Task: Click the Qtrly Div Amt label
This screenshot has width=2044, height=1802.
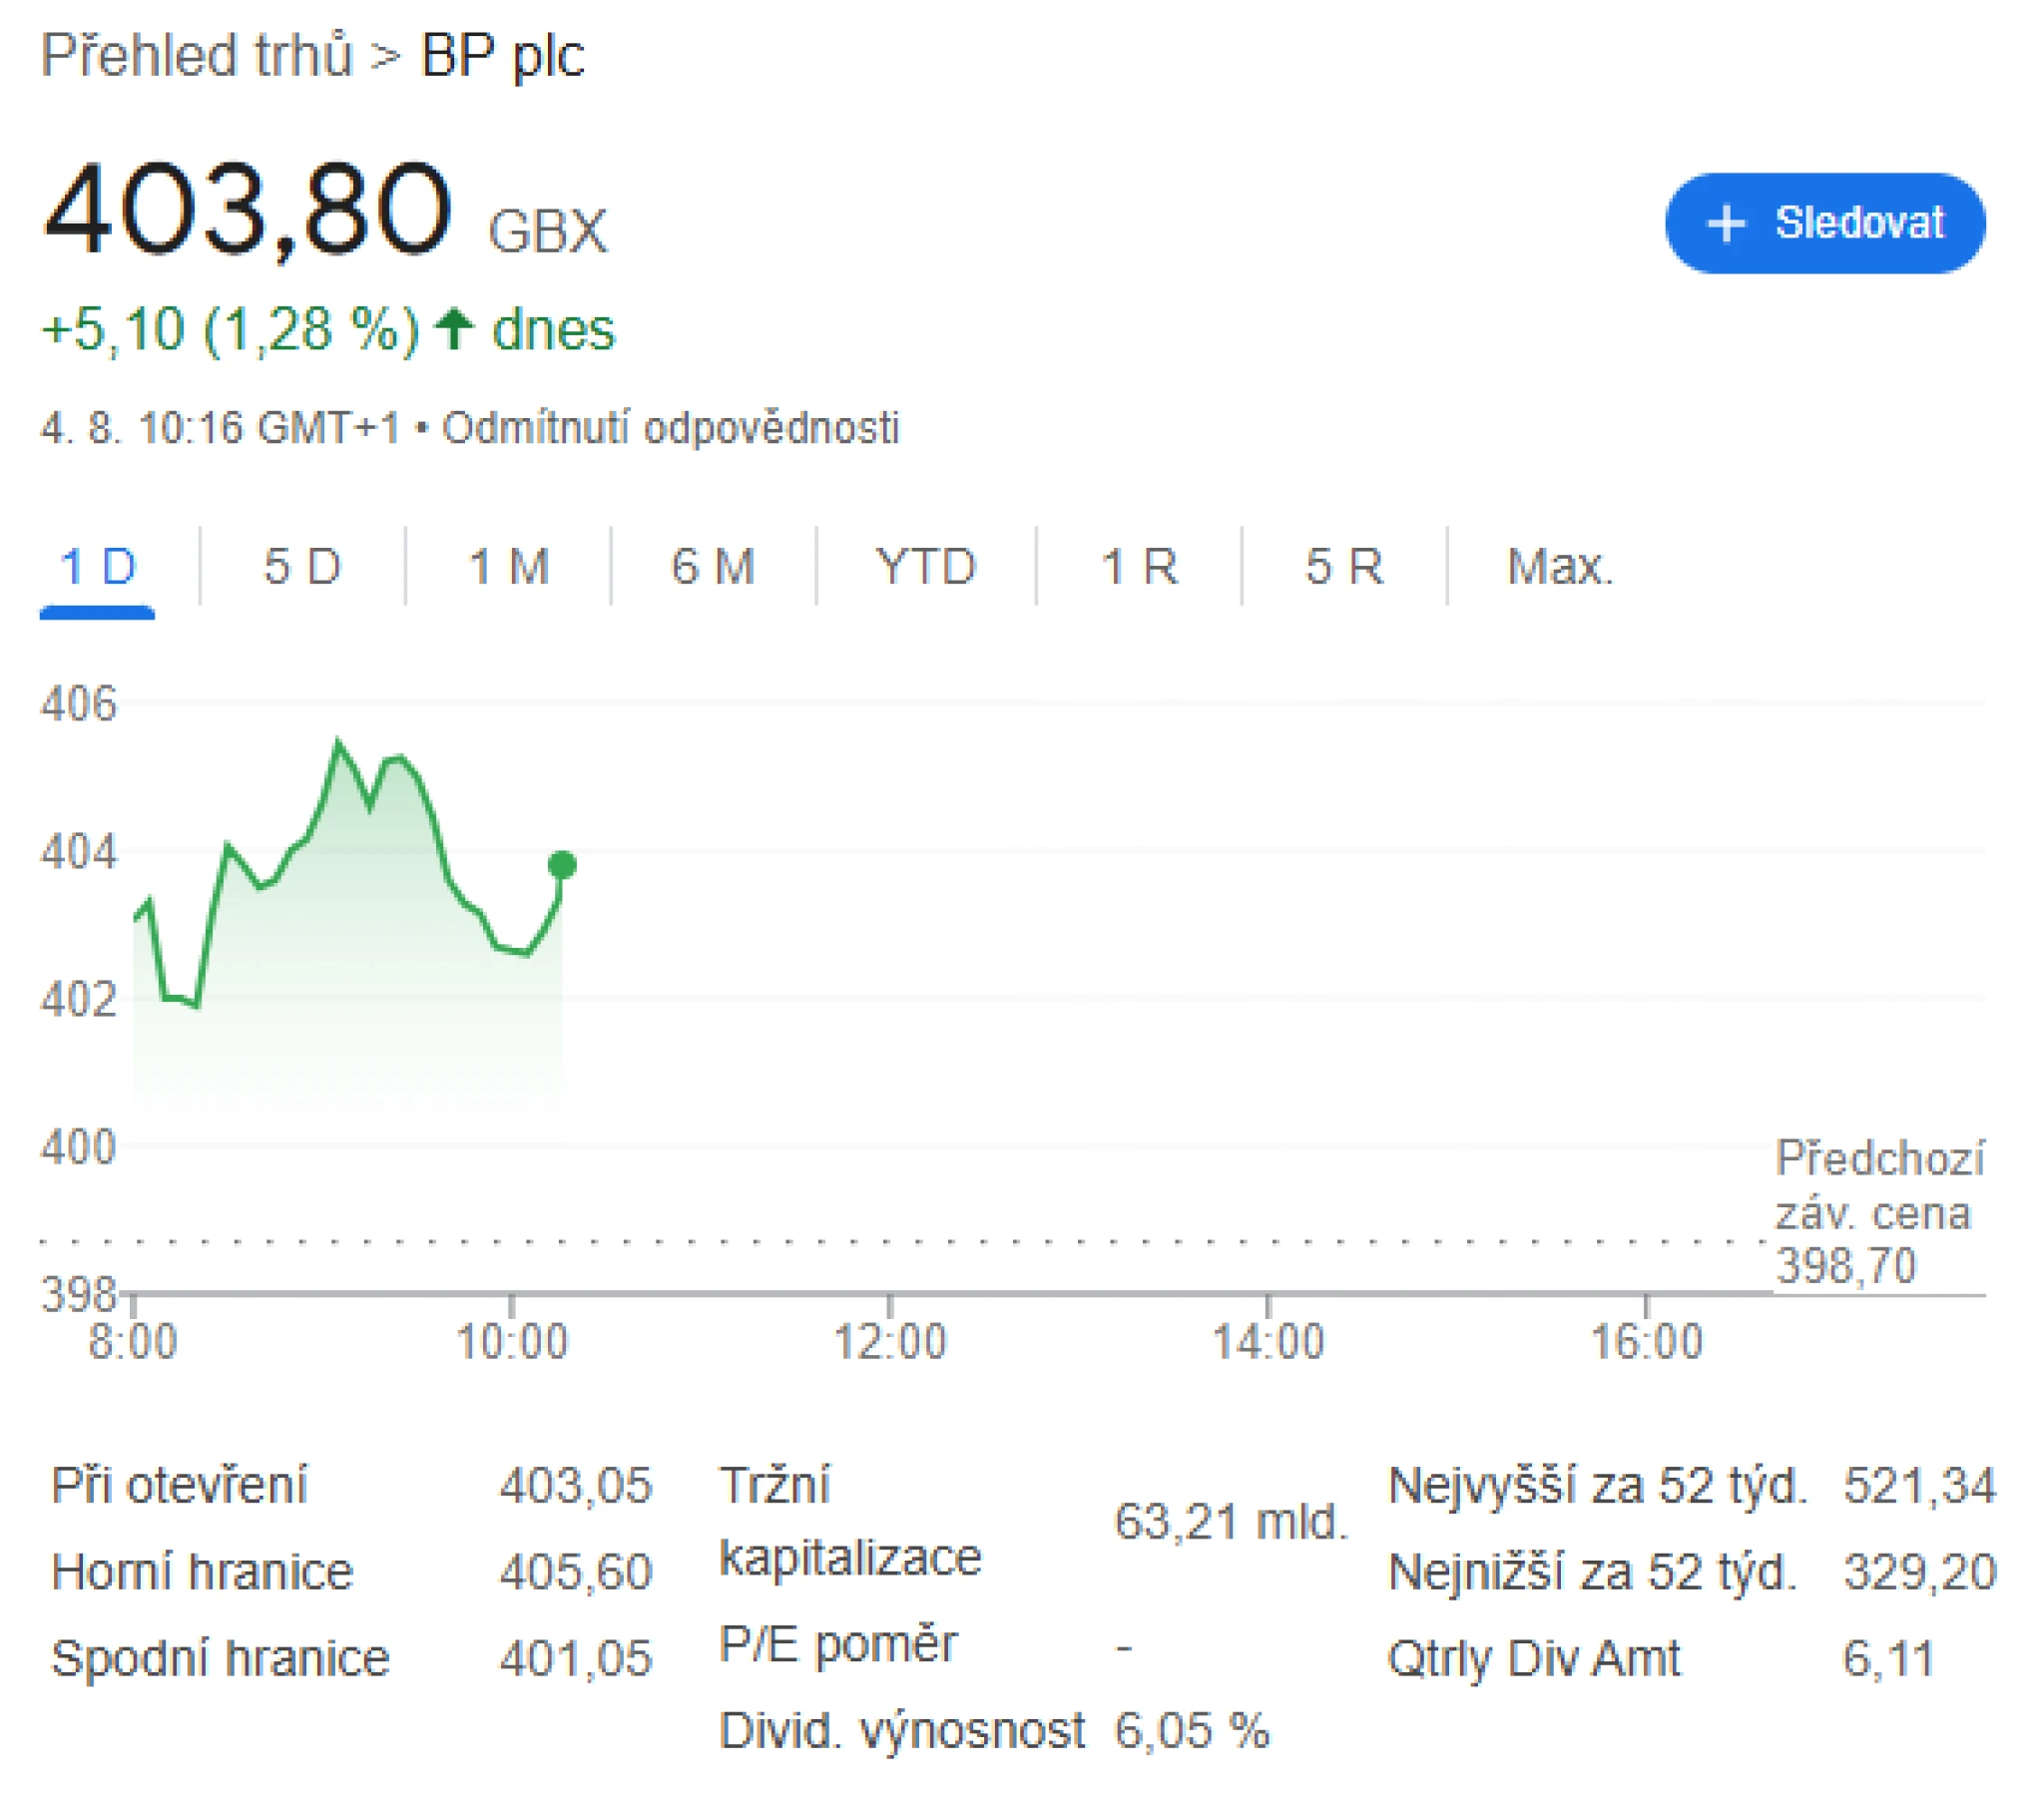Action: click(1534, 1659)
